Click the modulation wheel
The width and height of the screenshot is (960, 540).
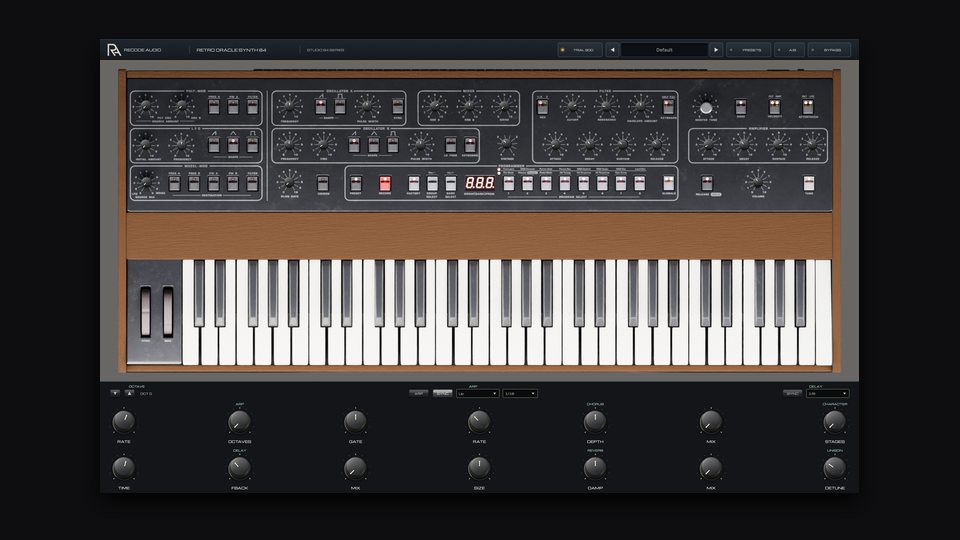(167, 312)
